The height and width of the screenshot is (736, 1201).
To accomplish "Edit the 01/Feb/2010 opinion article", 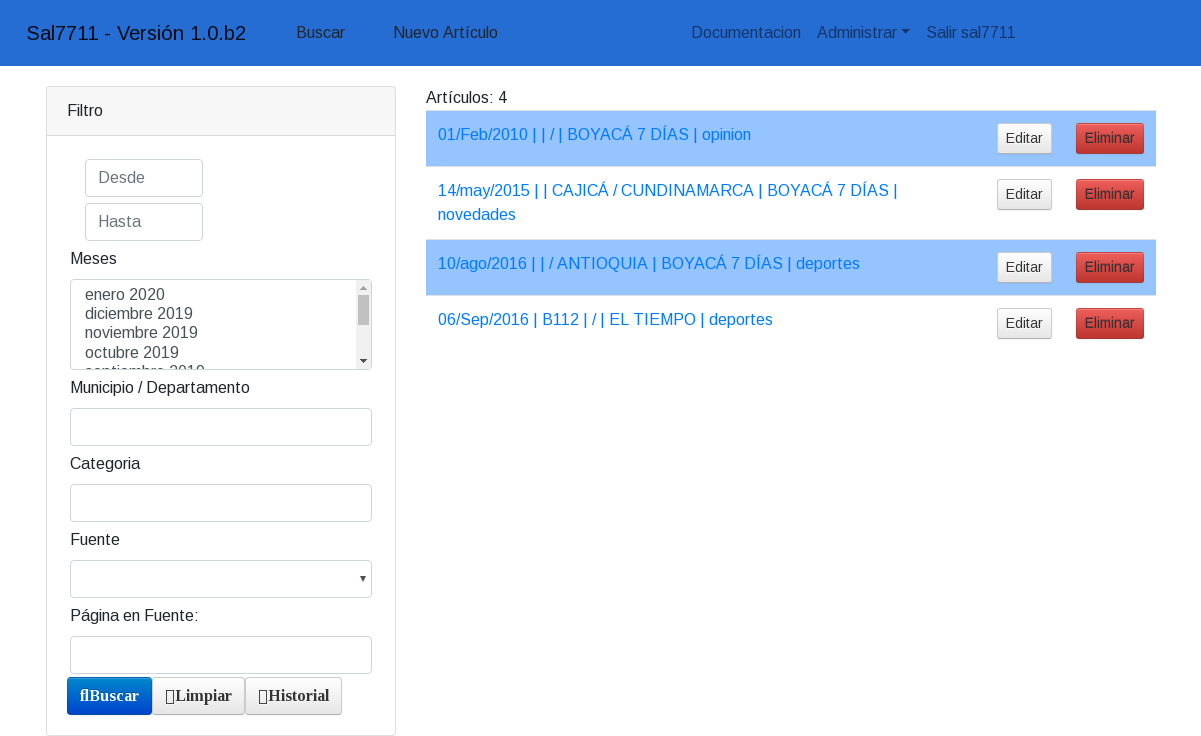I will click(x=1023, y=138).
